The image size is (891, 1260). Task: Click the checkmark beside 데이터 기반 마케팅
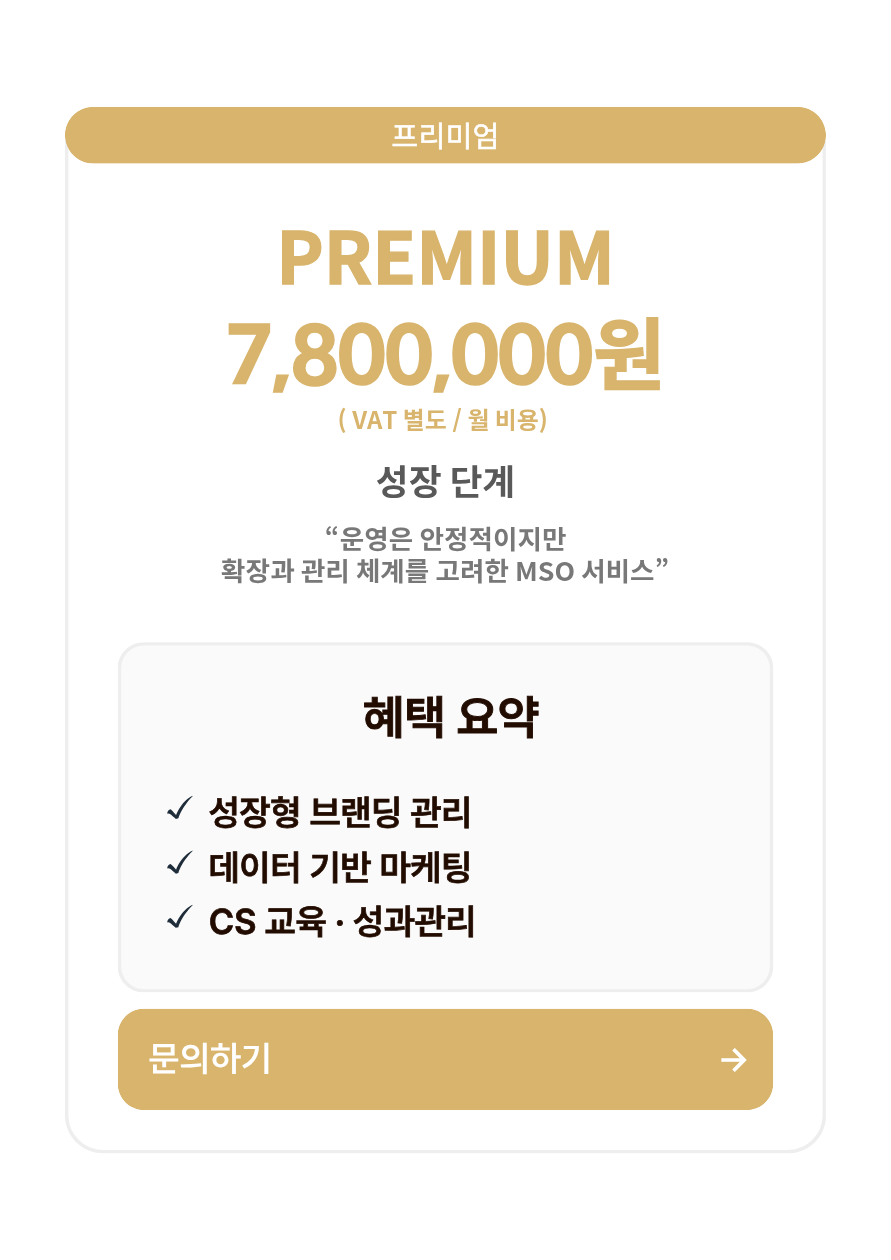coord(180,863)
